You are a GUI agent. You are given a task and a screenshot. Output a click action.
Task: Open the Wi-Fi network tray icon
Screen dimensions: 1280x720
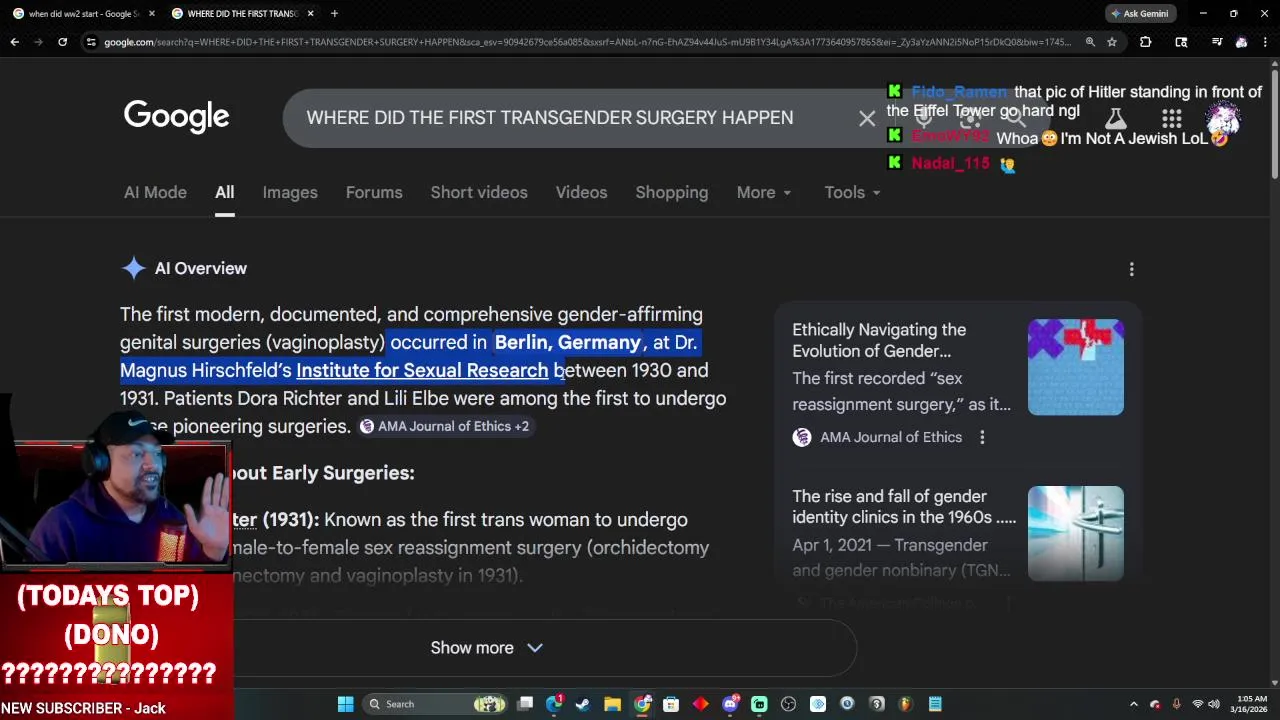(1197, 704)
